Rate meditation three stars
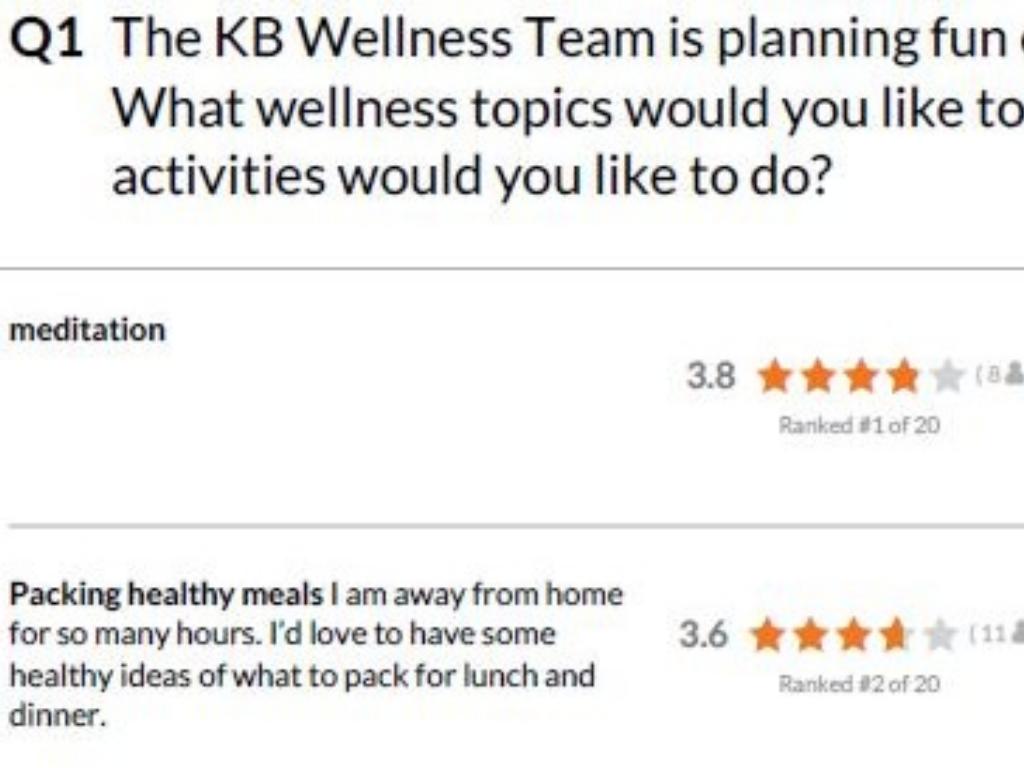This screenshot has height=768, width=1024. [x=861, y=377]
